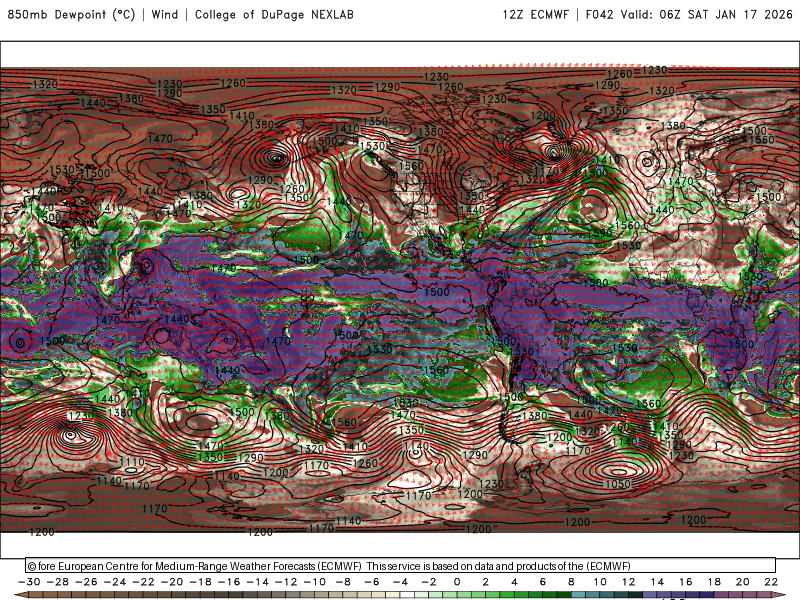
Task: Click the '1050' contour label on map
Action: (618, 484)
